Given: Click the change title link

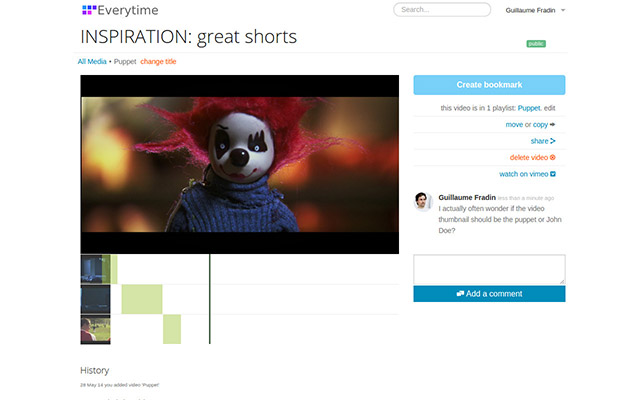Looking at the screenshot, I should pos(158,62).
